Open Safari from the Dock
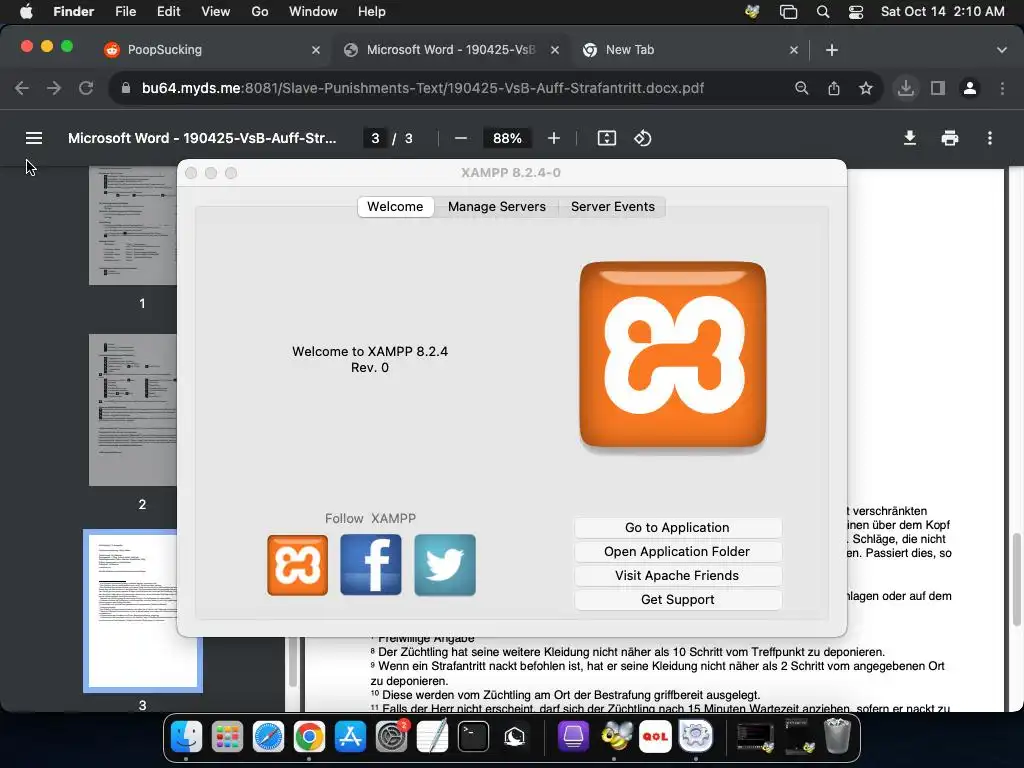Screen dimensions: 1024x768 (268, 737)
